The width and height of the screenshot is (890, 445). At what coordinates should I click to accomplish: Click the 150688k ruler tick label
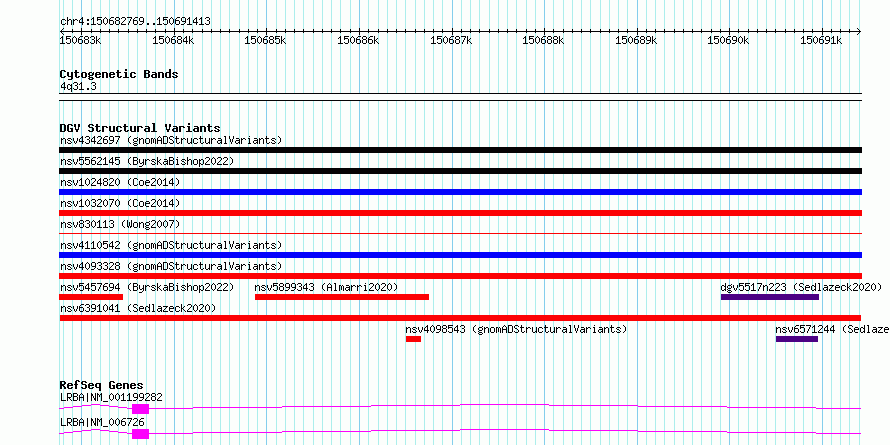coord(544,40)
